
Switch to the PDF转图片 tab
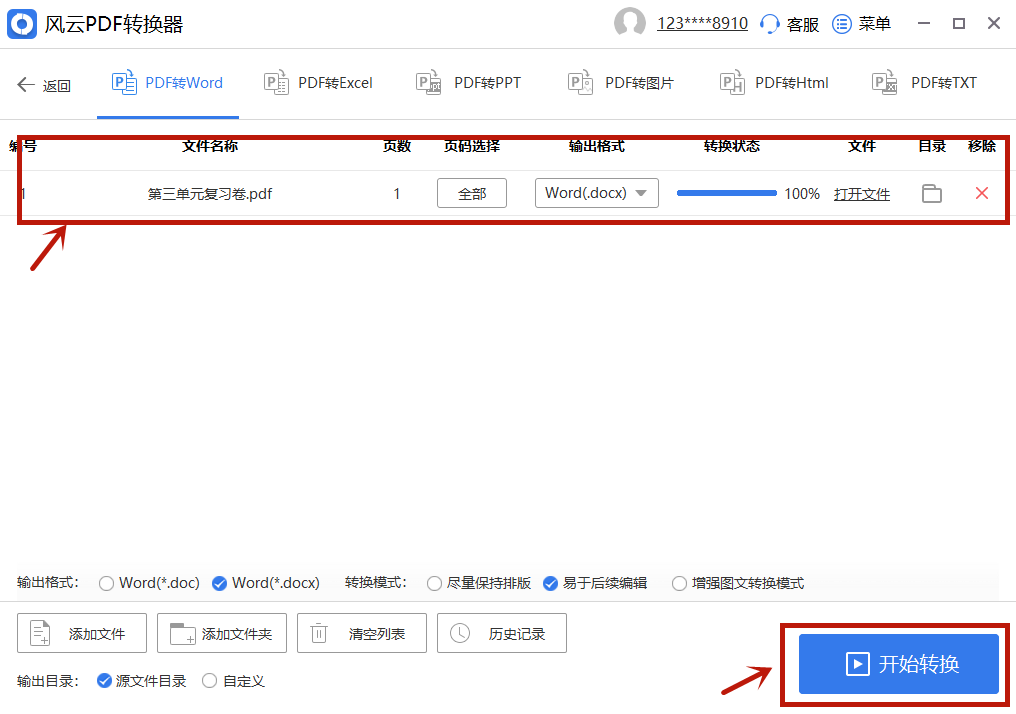click(x=620, y=83)
